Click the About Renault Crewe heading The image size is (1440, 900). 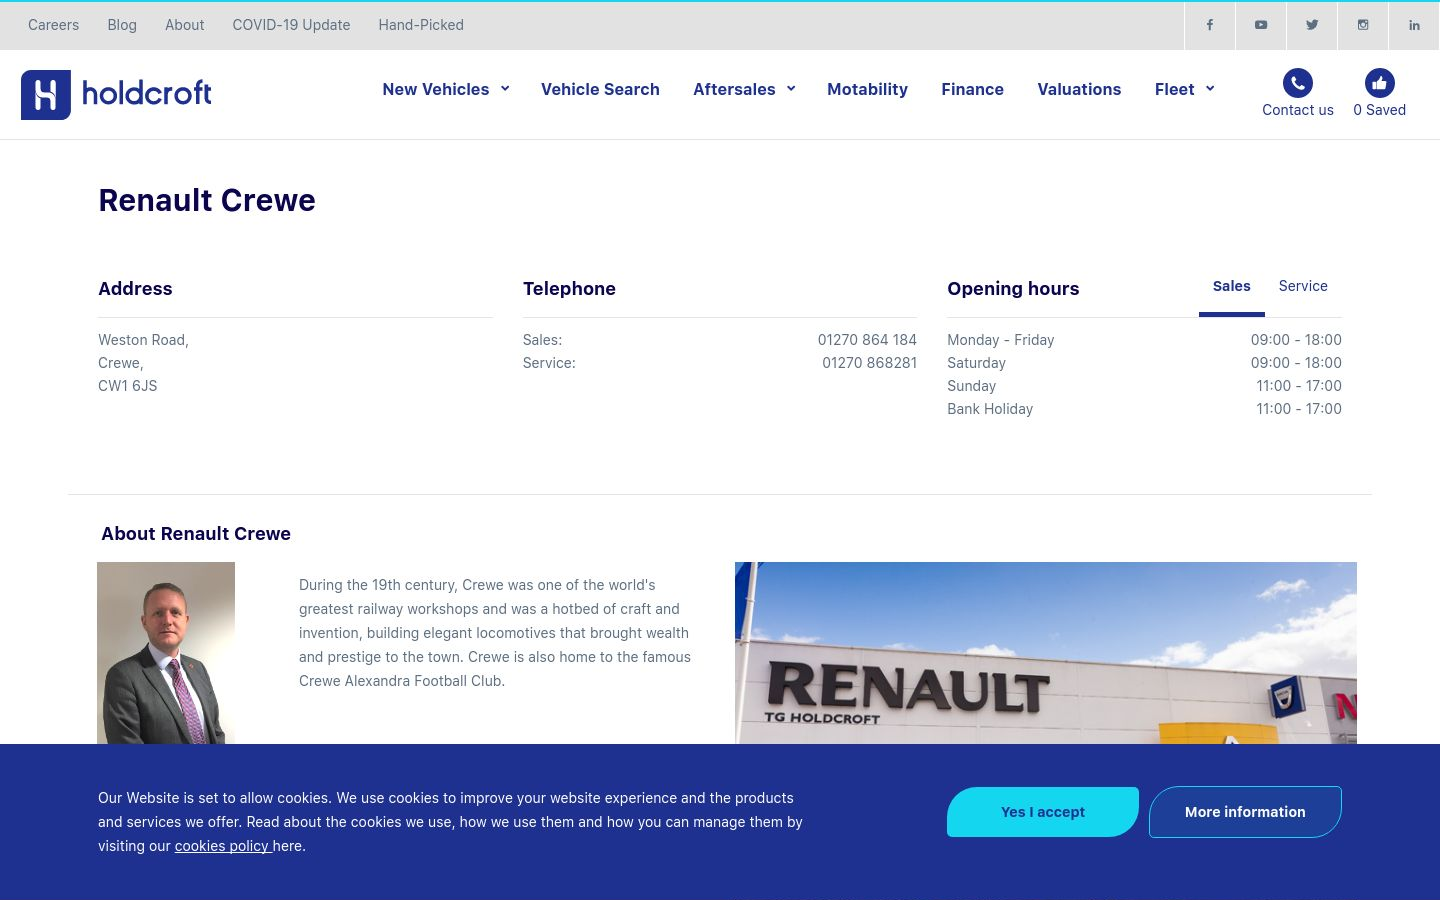tap(196, 534)
